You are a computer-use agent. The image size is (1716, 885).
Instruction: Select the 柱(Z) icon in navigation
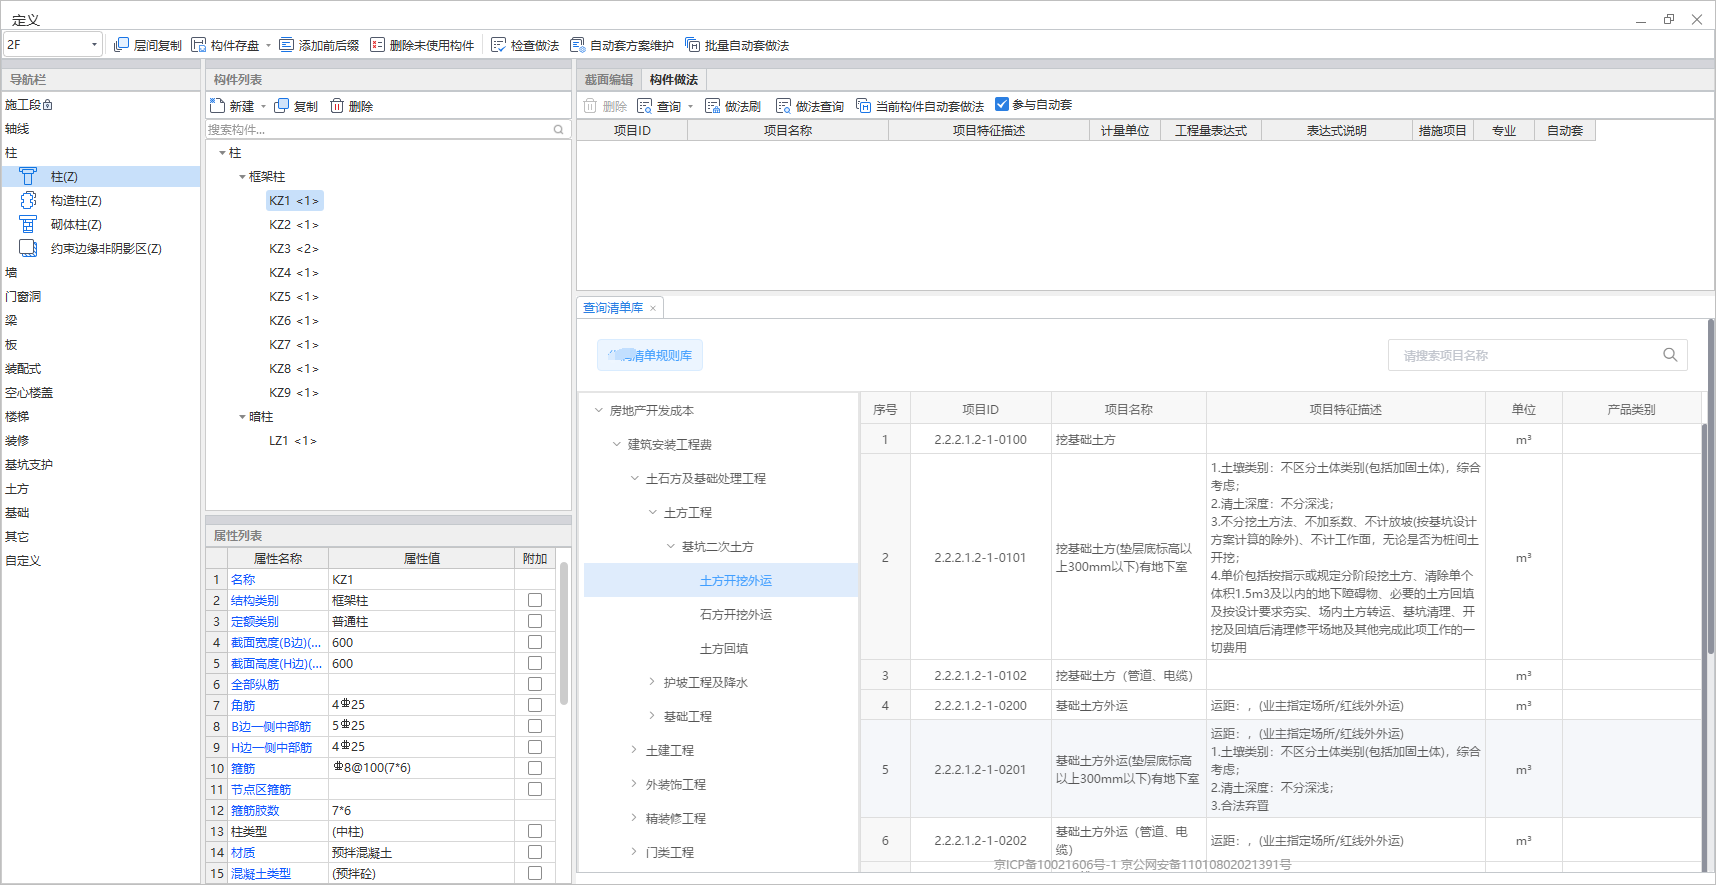pyautogui.click(x=28, y=176)
